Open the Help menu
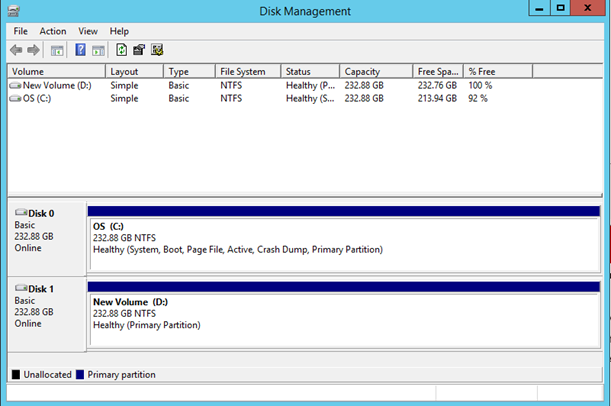The height and width of the screenshot is (406, 611). click(119, 31)
